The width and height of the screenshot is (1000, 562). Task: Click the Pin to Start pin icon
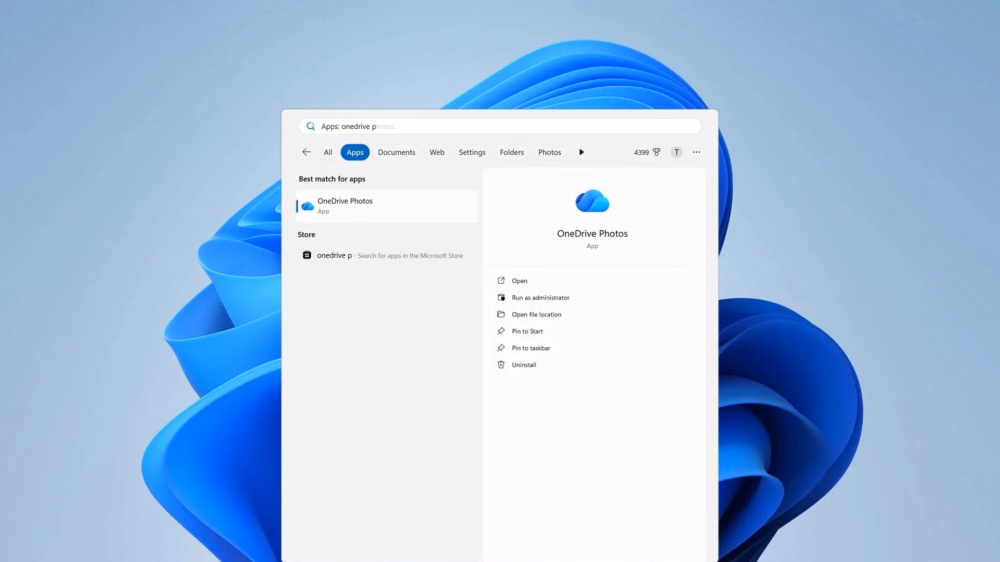(x=501, y=331)
